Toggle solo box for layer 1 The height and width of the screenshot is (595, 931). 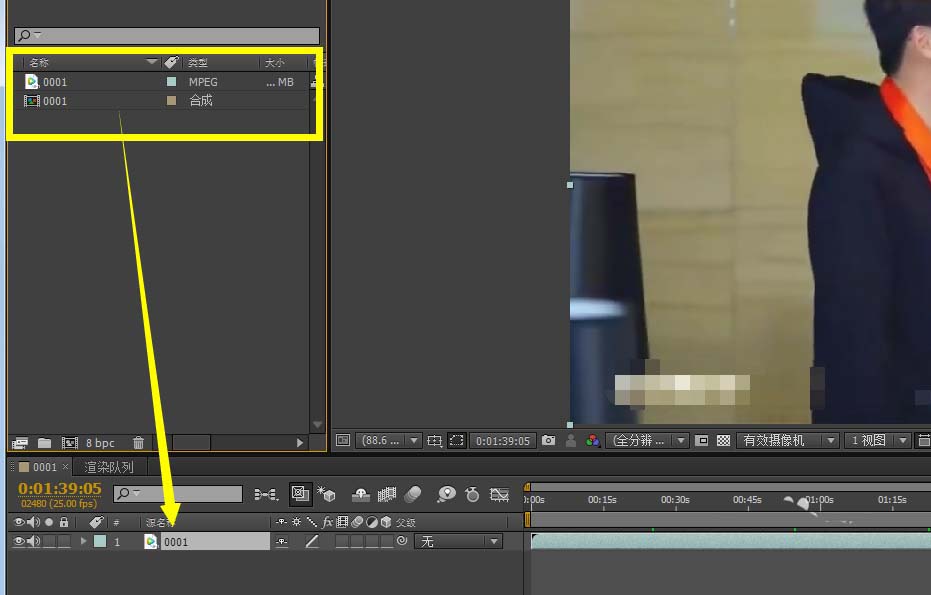click(x=49, y=542)
